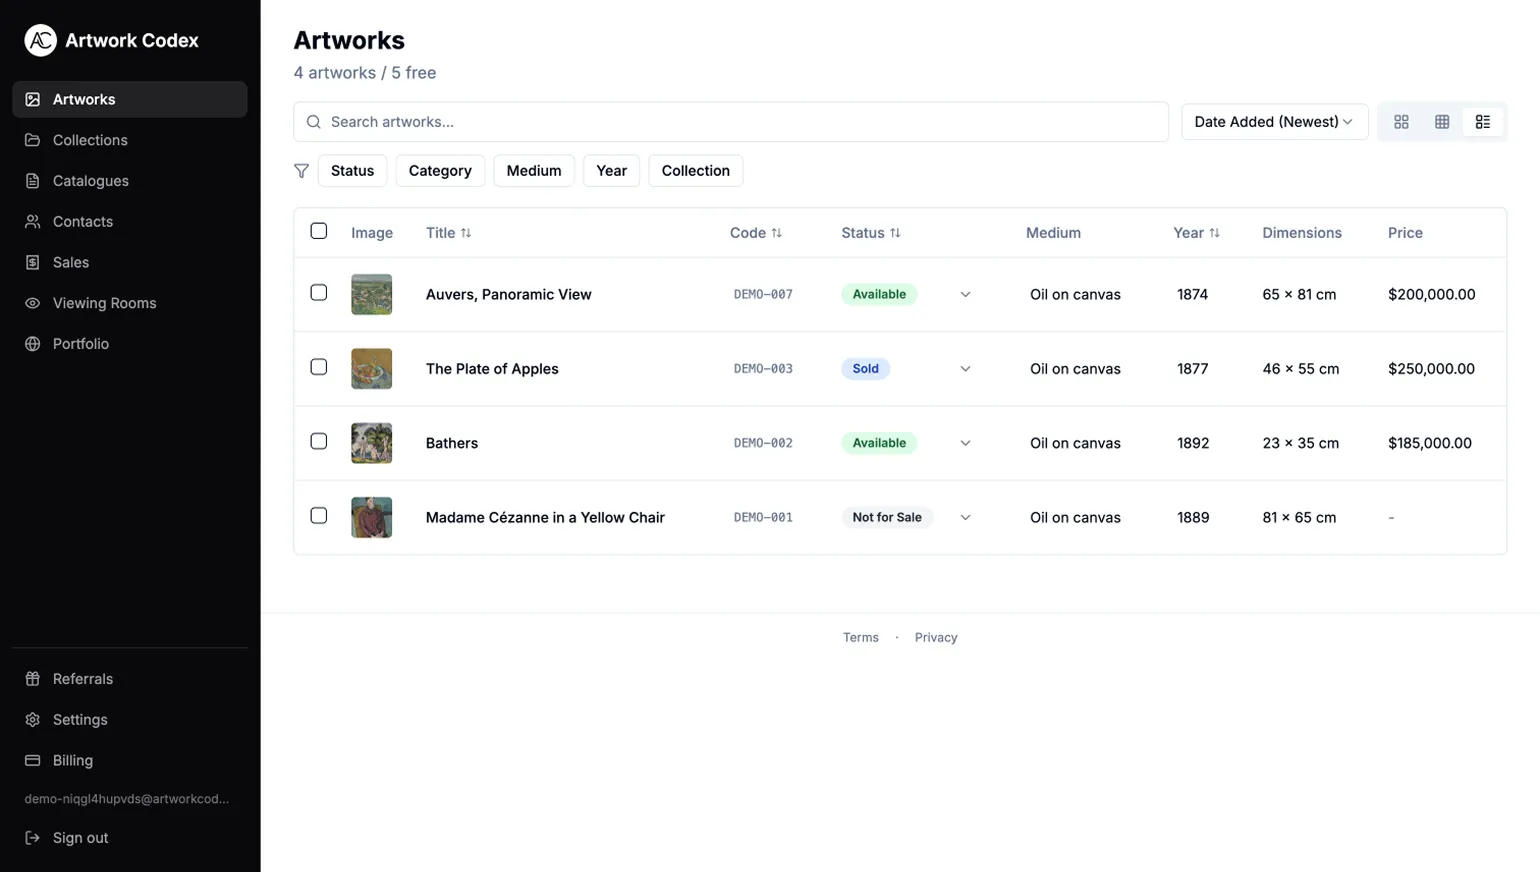The image size is (1540, 872).
Task: Open the Date Added (Newest) sort dropdown
Action: (1274, 122)
